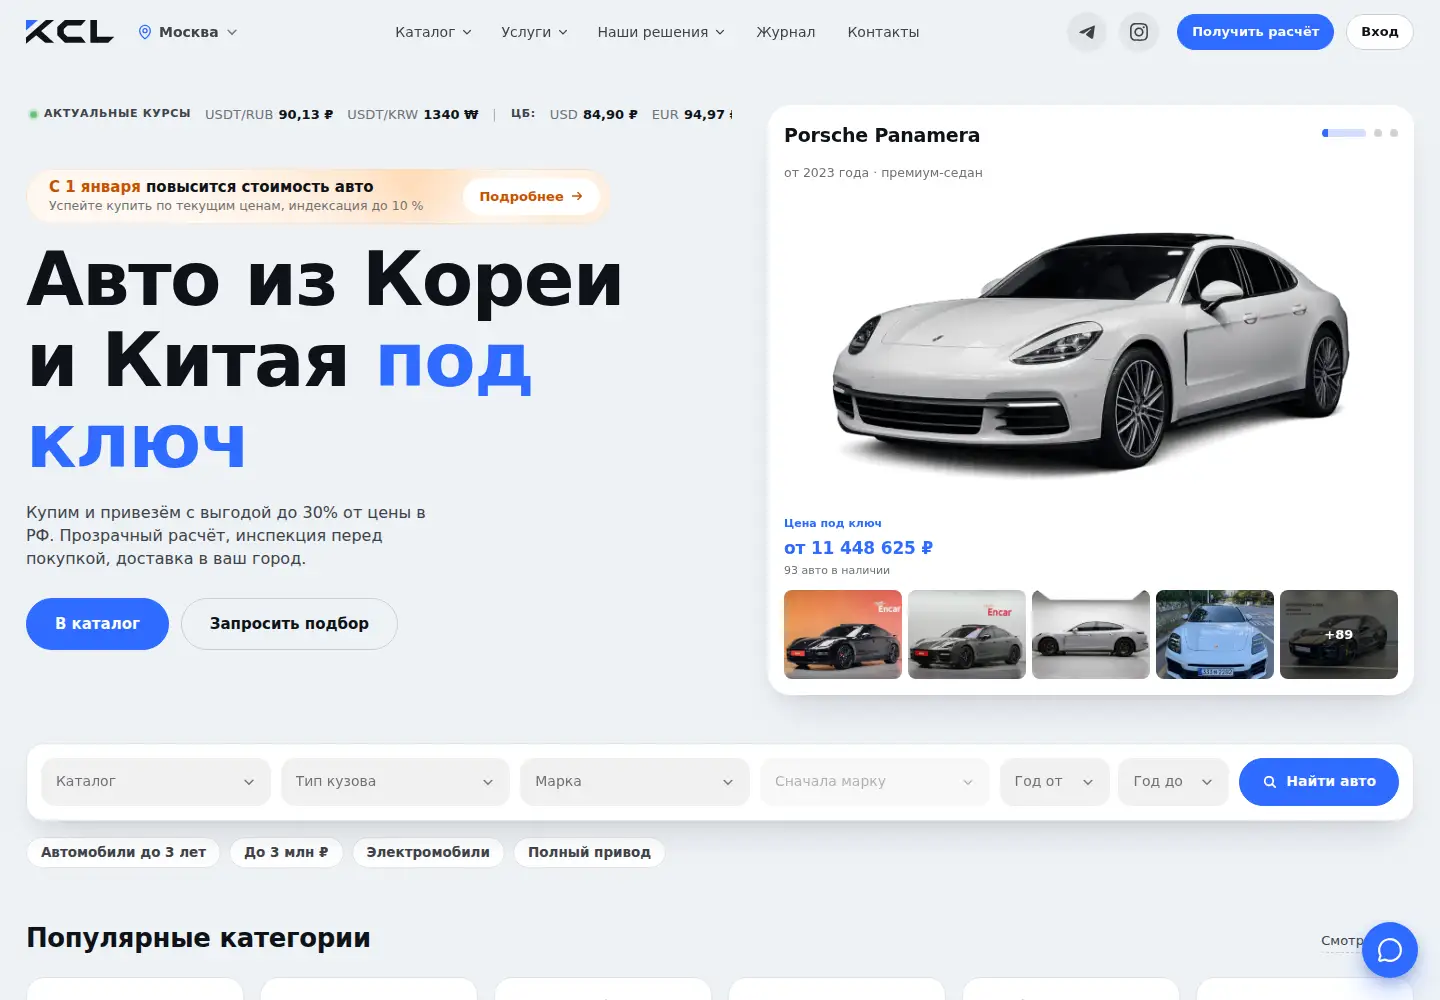This screenshot has width=1440, height=1000.
Task: Click the Вход login button
Action: pos(1380,32)
